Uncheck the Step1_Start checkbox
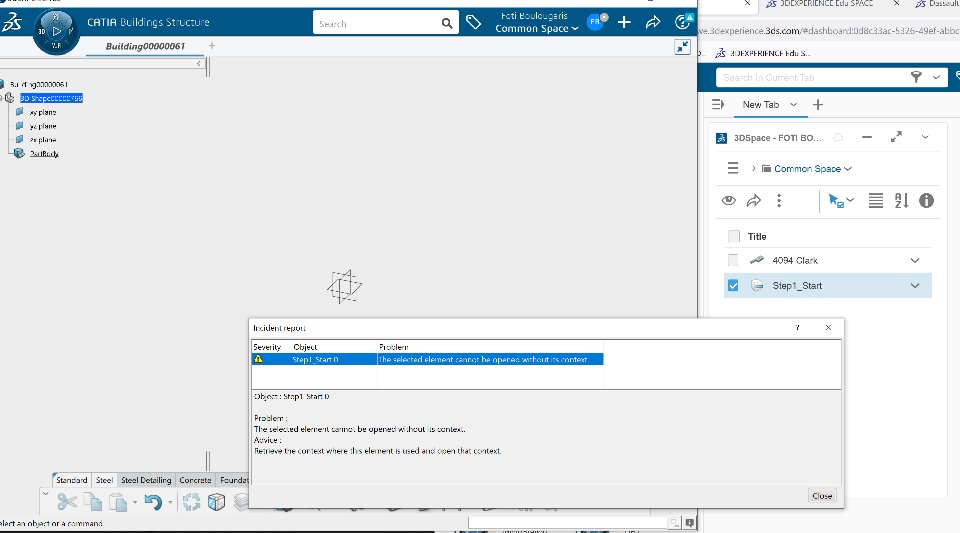 click(733, 286)
